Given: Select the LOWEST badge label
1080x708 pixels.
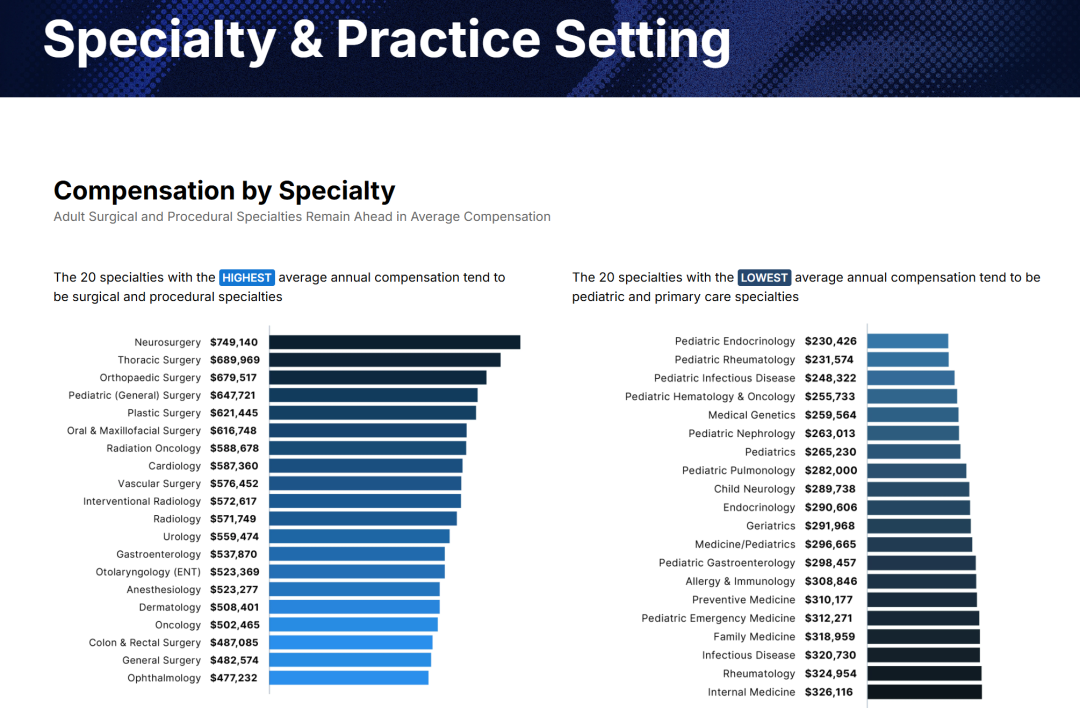Looking at the screenshot, I should (x=764, y=278).
